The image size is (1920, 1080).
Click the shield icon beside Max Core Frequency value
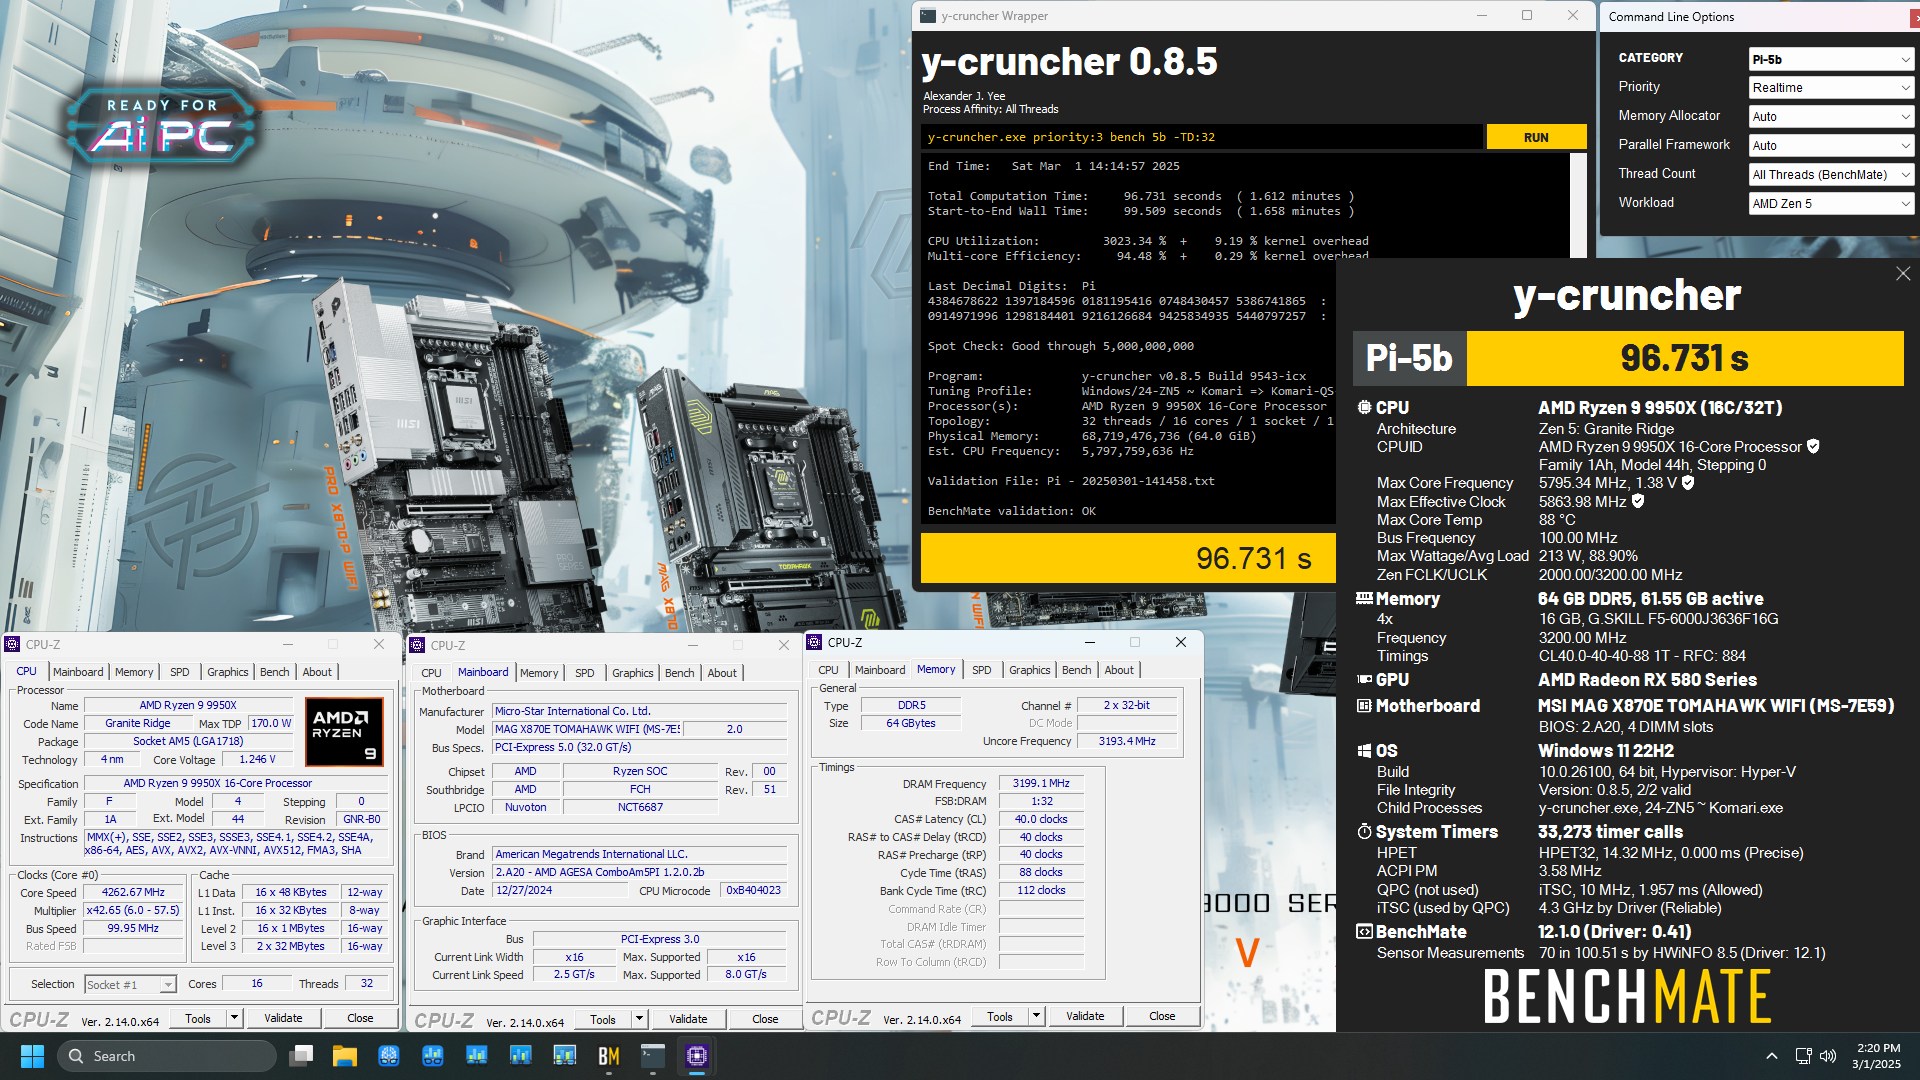click(1688, 483)
